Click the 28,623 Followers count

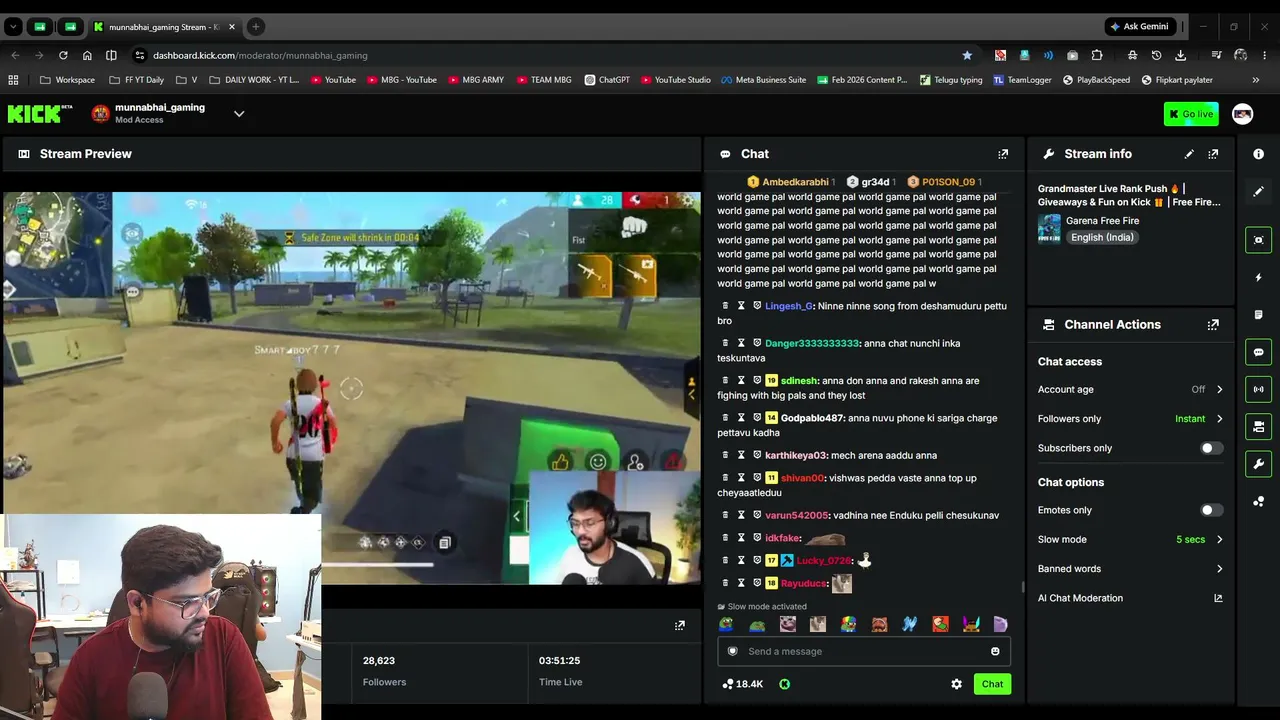(x=379, y=661)
